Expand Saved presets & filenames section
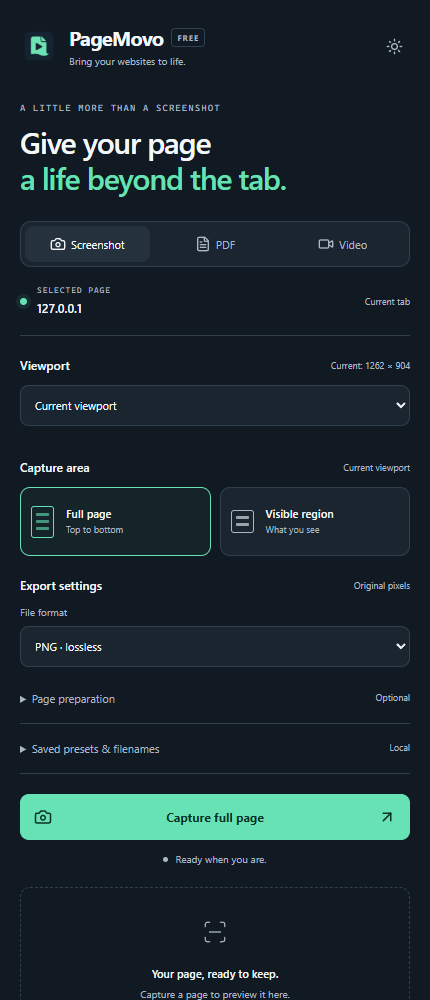Viewport: 430px width, 1000px height. coord(215,749)
